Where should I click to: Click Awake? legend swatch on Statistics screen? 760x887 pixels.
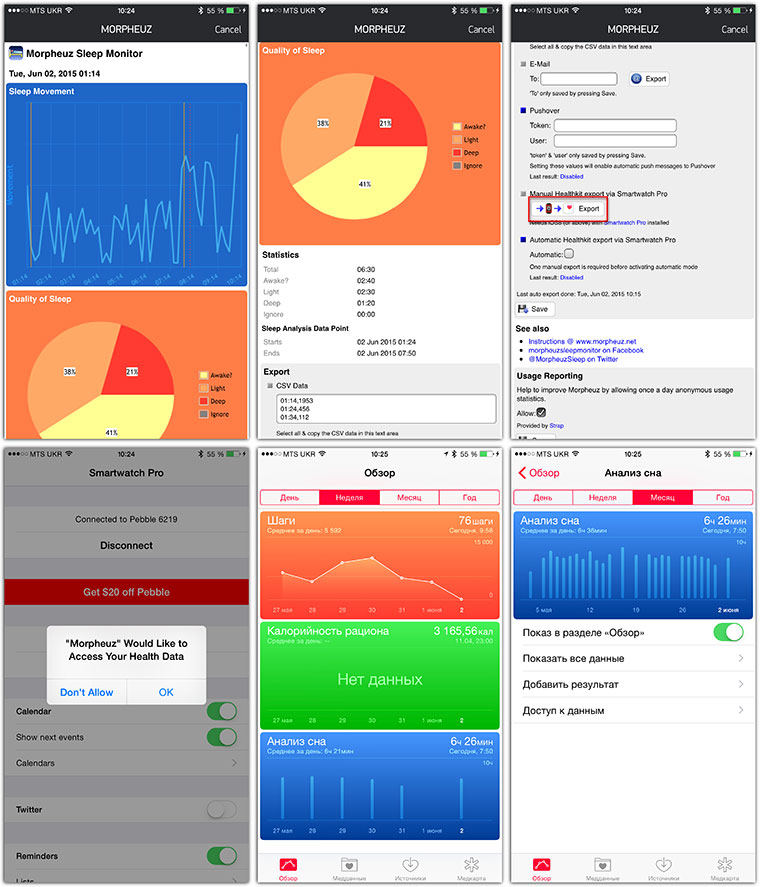pos(457,127)
